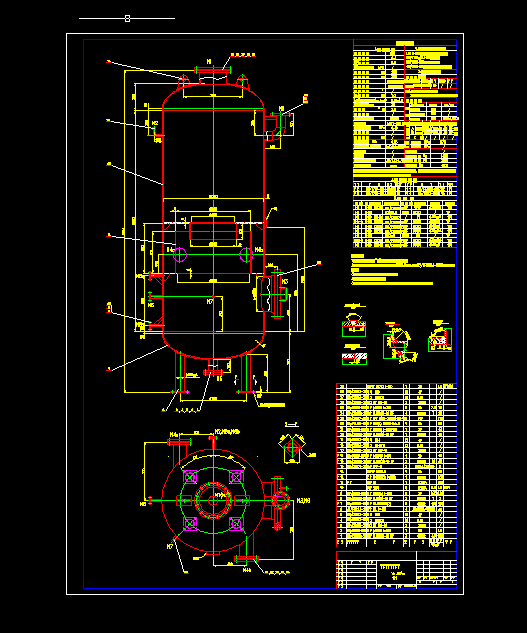Viewport: 527px width, 633px height.
Task: Click the "M3,M9" label in the plan view
Action: pos(303,501)
